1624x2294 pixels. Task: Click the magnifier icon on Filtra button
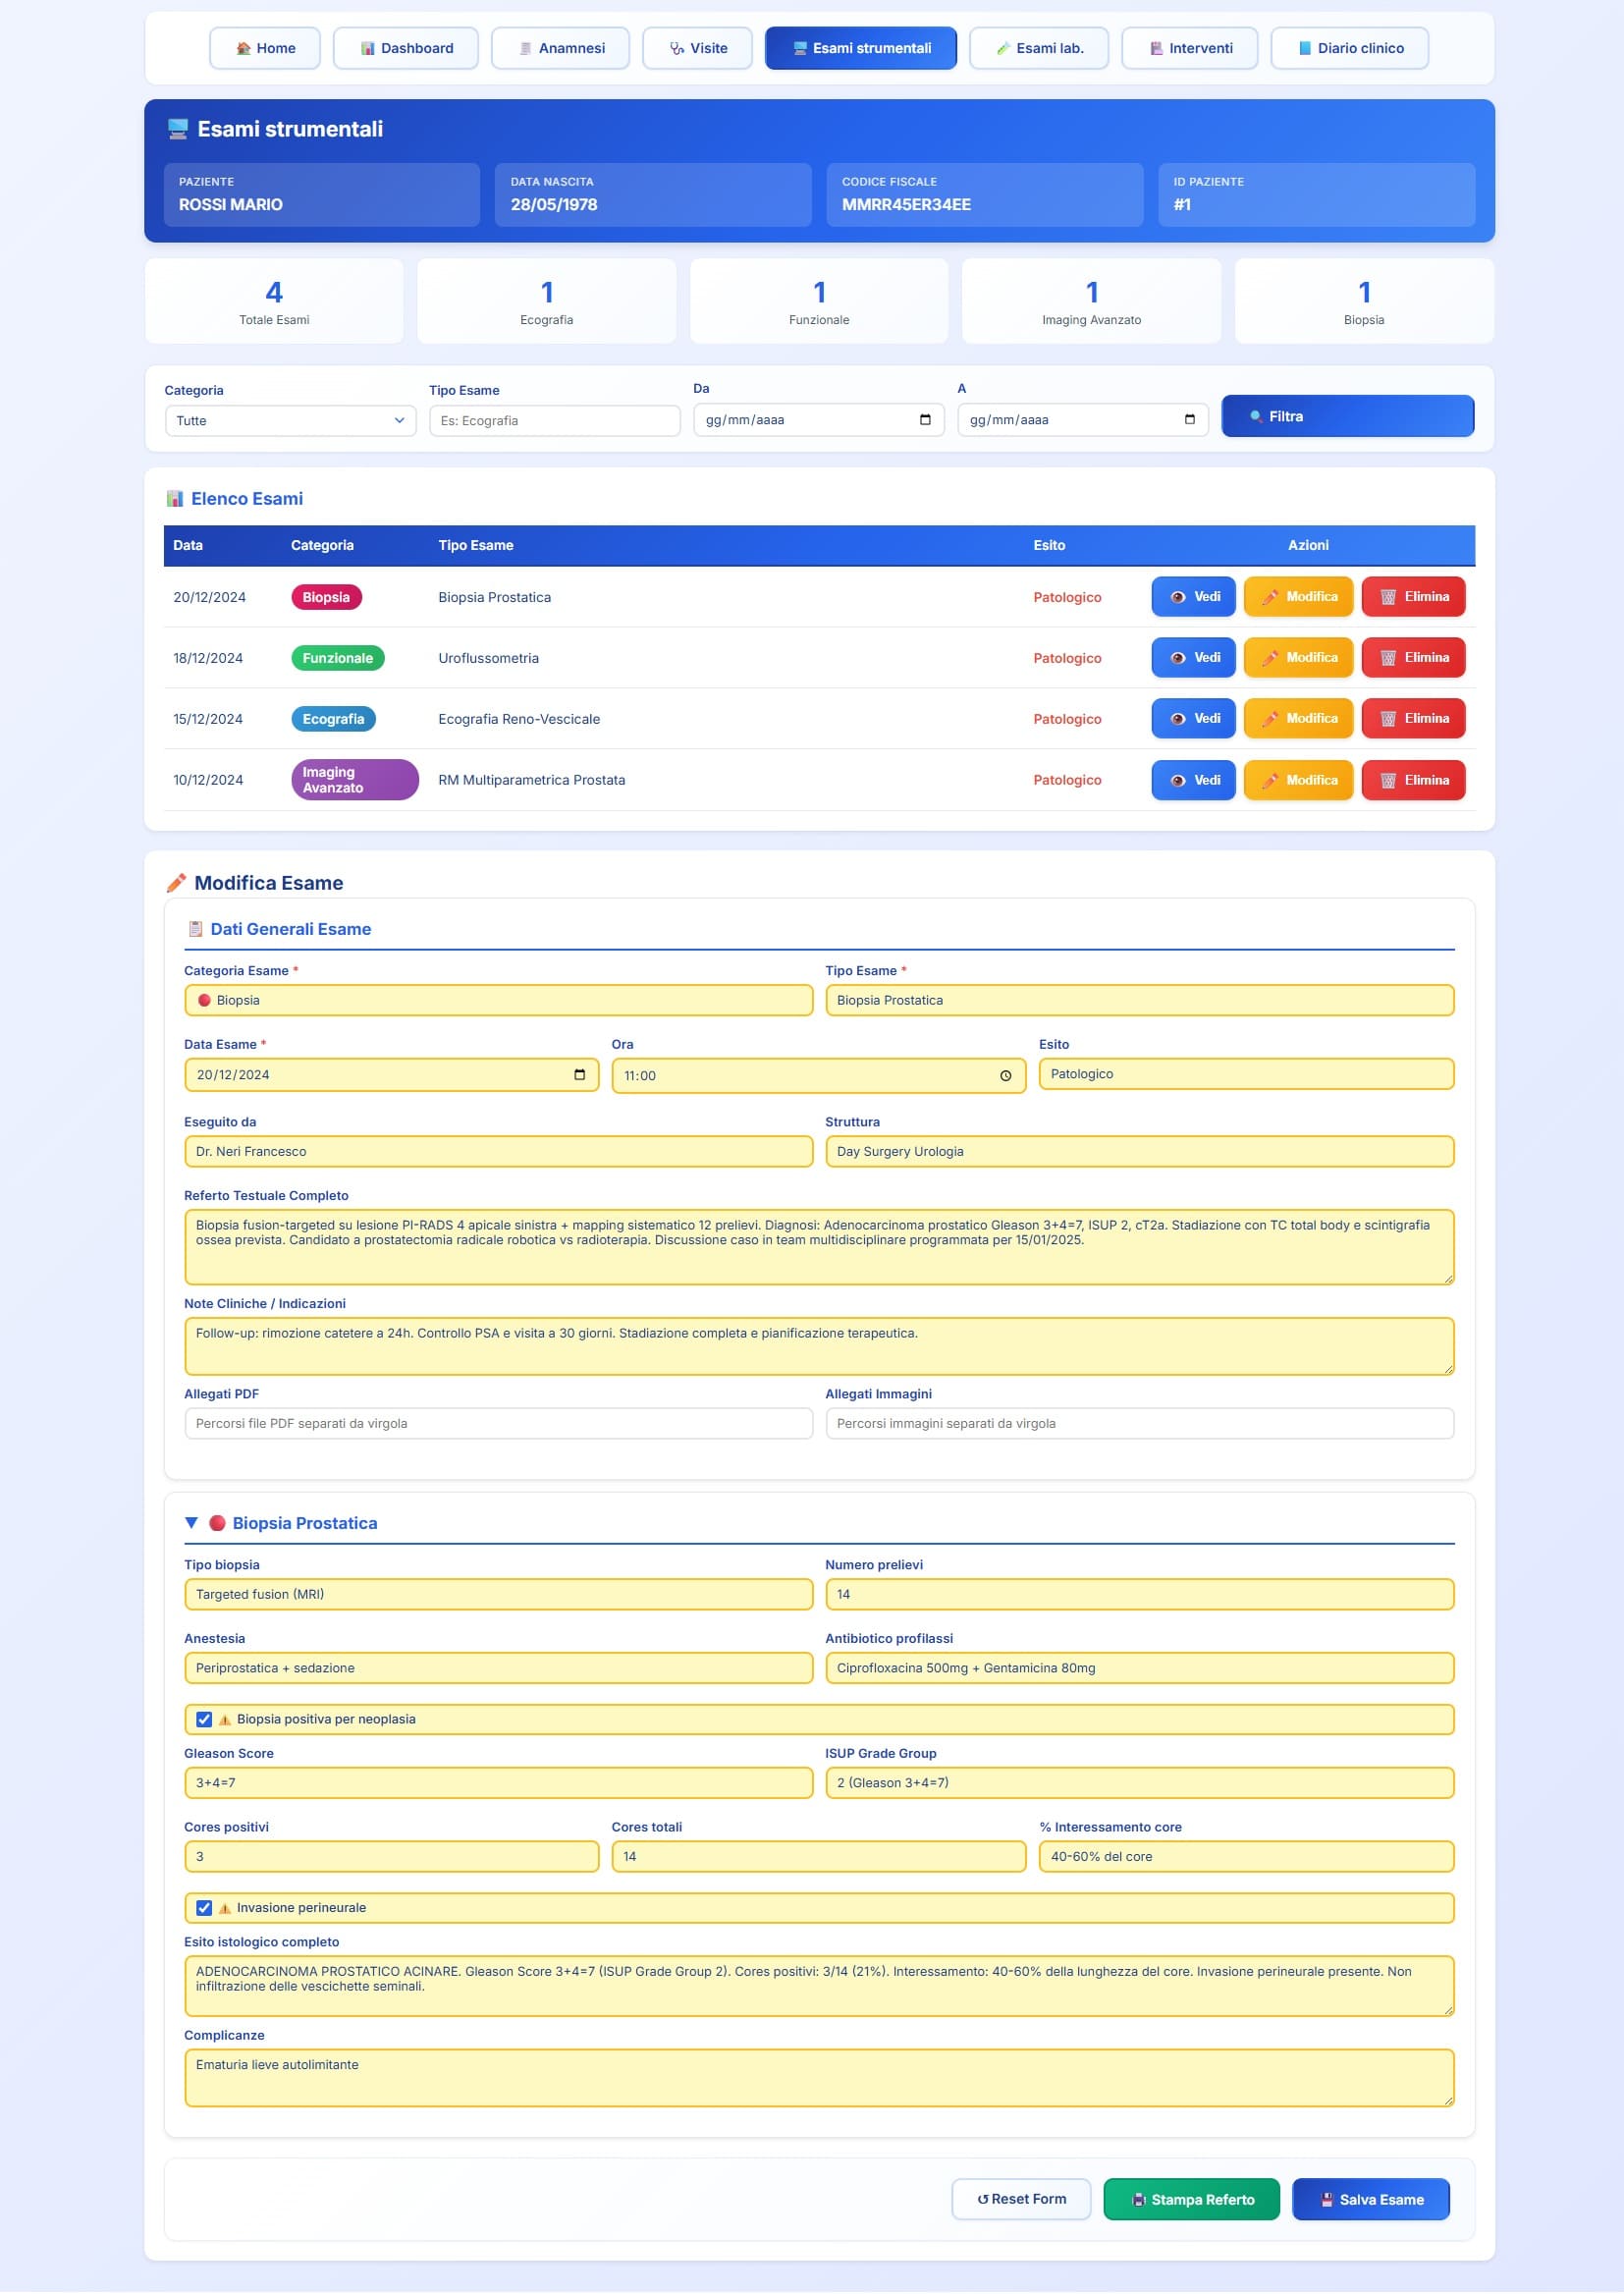(x=1256, y=416)
